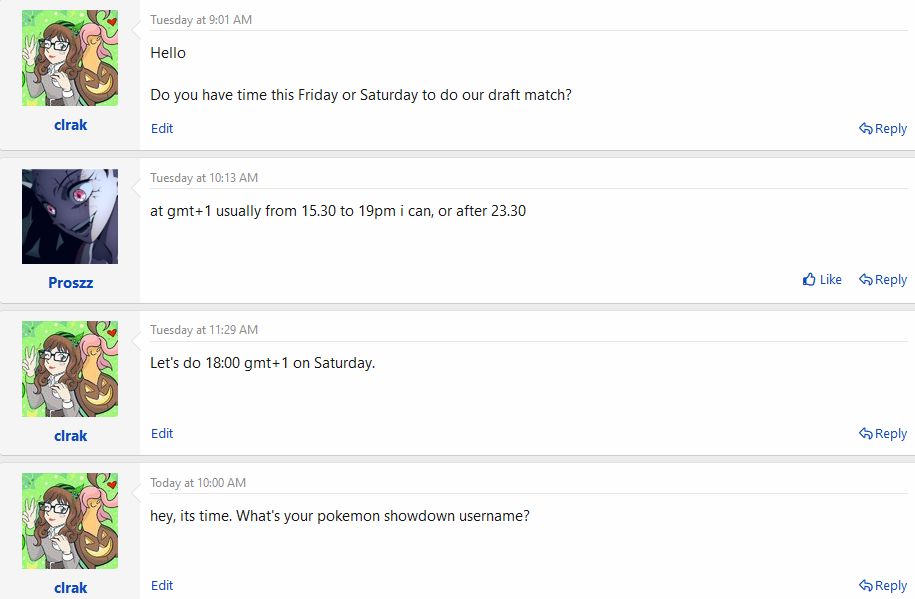Click the Reply arrow icon on the last message
Viewport: 915px width, 599px height.
866,586
